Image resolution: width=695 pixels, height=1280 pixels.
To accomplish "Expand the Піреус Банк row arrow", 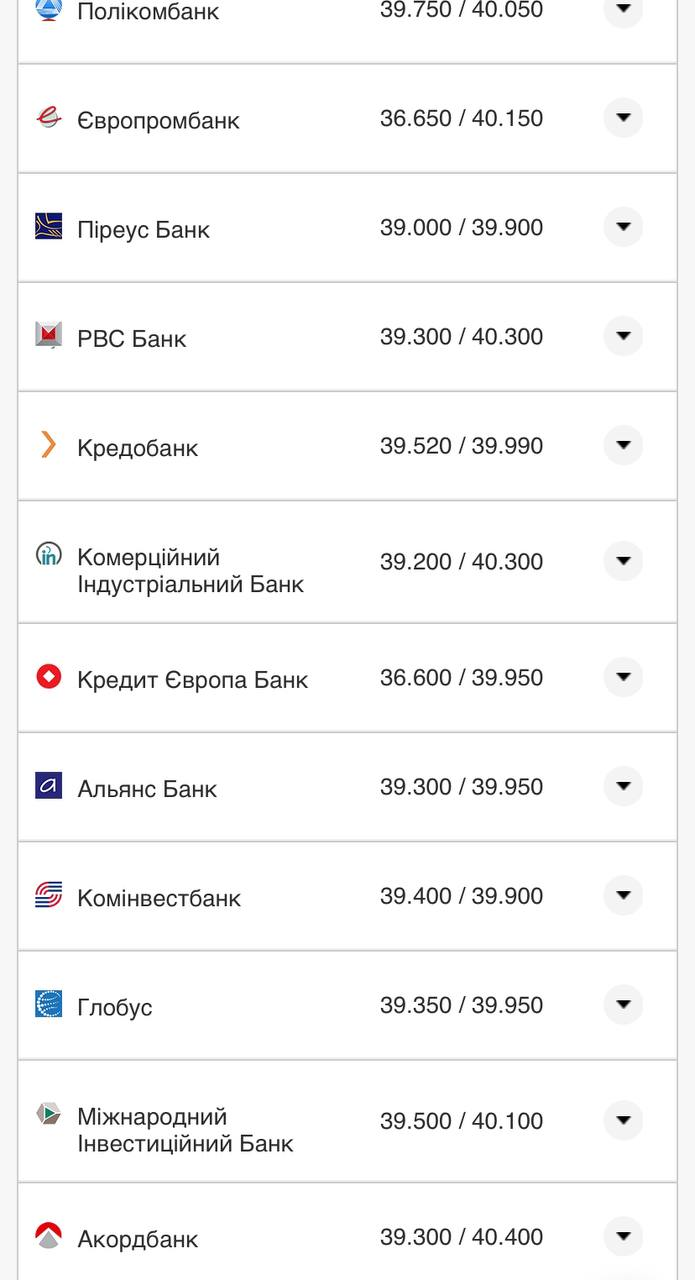I will (x=623, y=227).
